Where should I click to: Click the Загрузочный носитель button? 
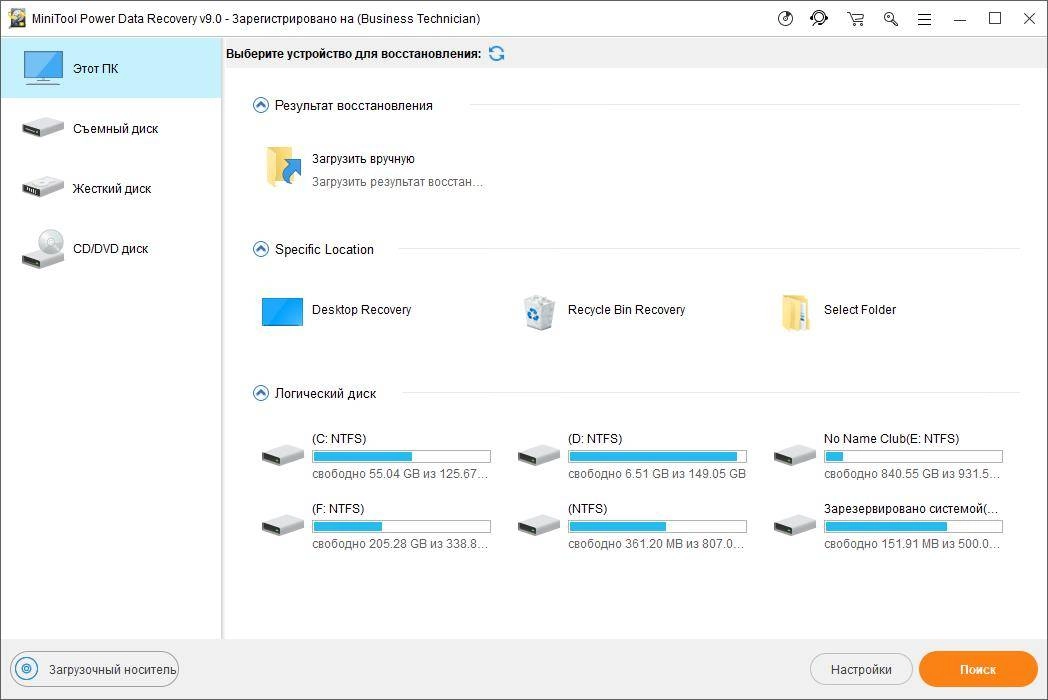(x=94, y=669)
